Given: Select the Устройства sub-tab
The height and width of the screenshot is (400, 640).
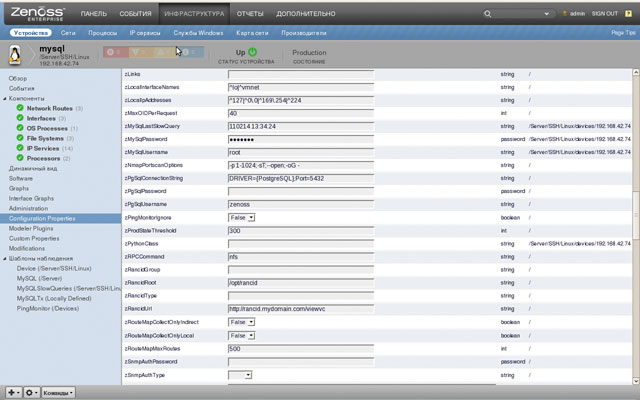Looking at the screenshot, I should (31, 33).
